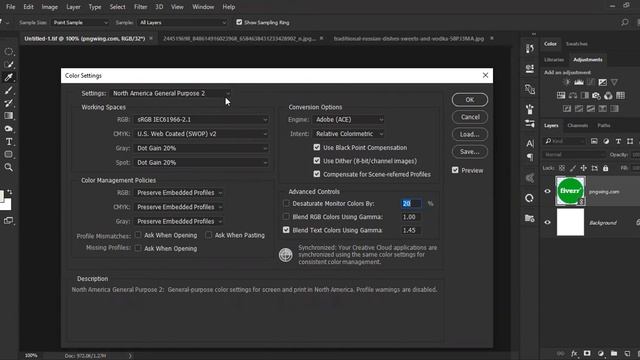Open Gray color management policy dropdown

pyautogui.click(x=179, y=221)
